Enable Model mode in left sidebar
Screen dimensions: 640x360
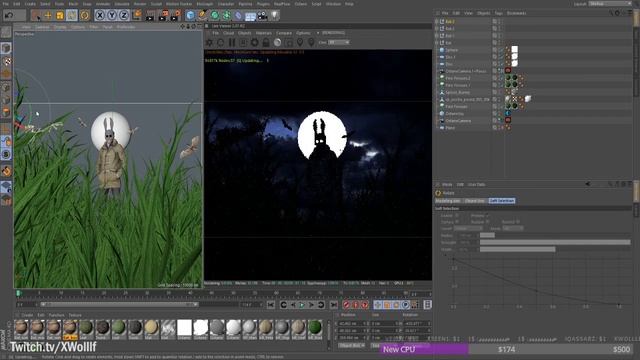pyautogui.click(x=6, y=48)
